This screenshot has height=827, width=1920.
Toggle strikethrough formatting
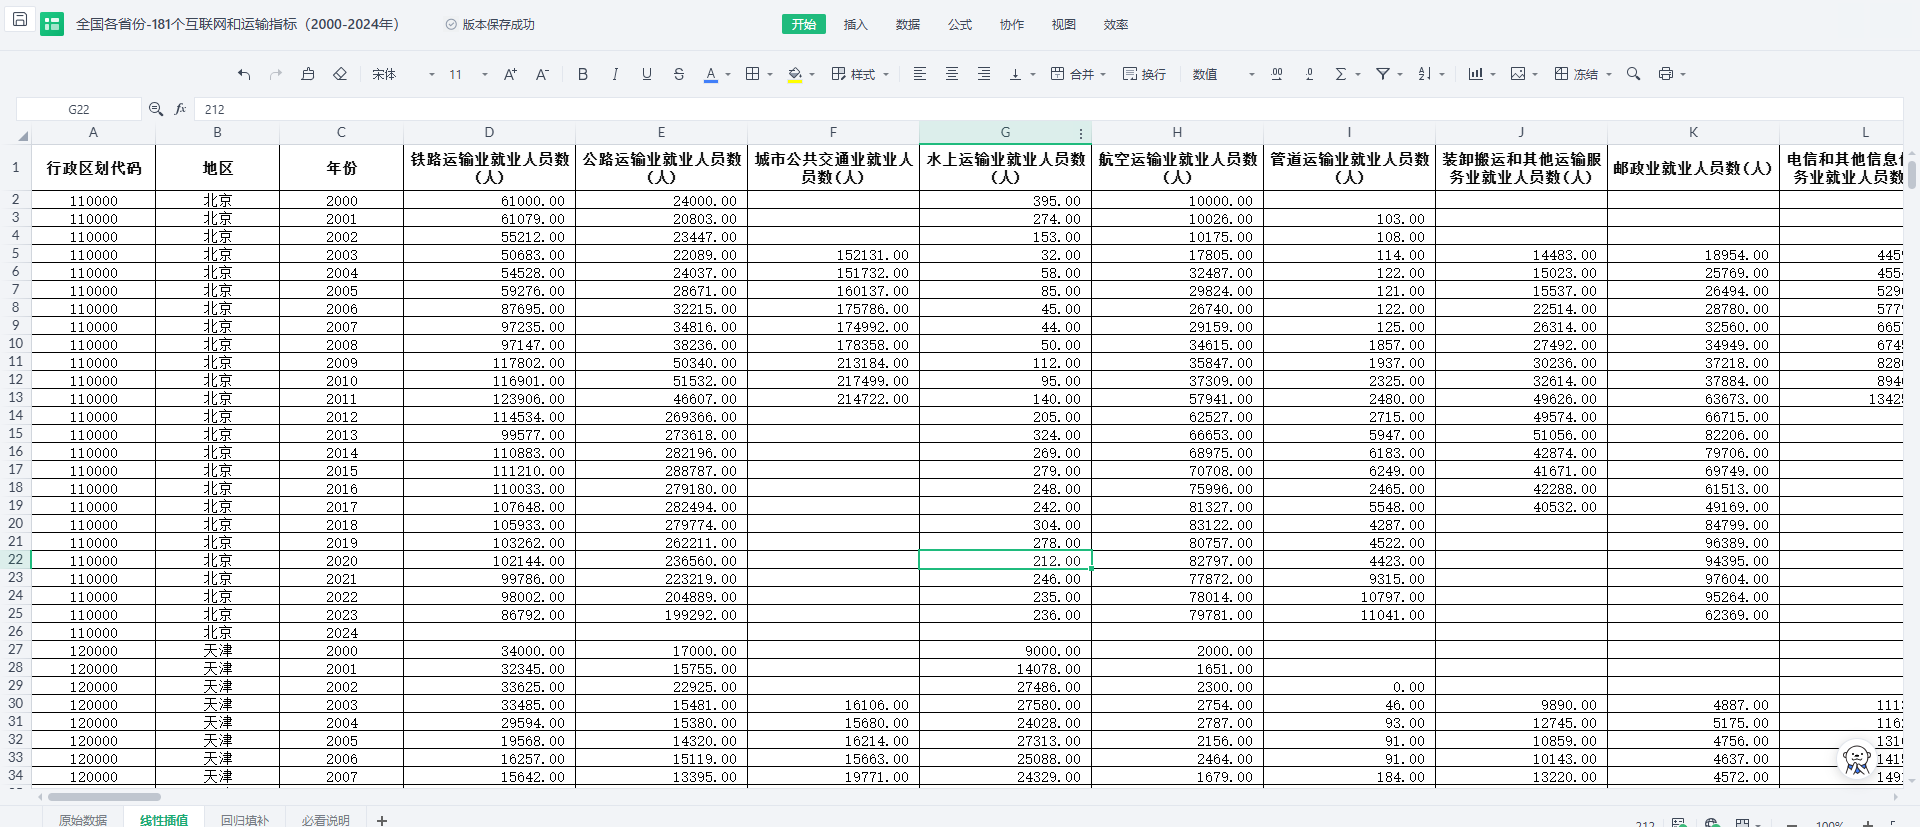point(679,74)
